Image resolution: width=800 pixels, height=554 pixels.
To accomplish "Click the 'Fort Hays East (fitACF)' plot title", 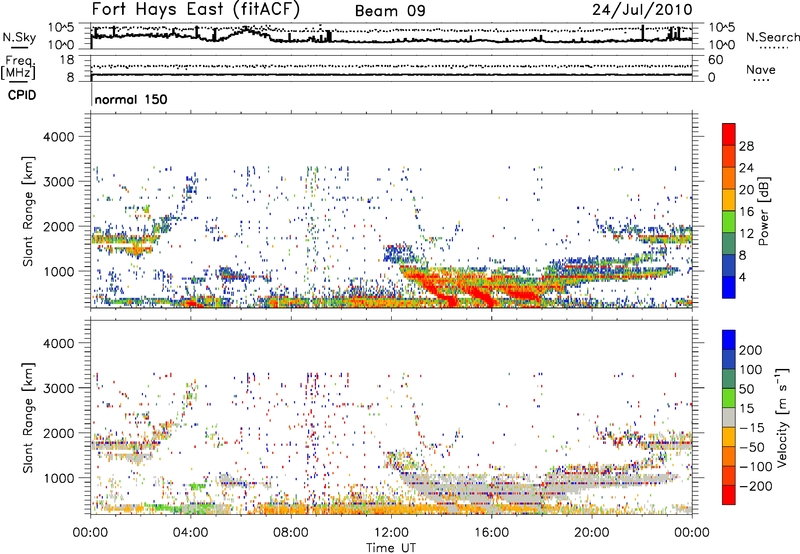I will tap(196, 9).
